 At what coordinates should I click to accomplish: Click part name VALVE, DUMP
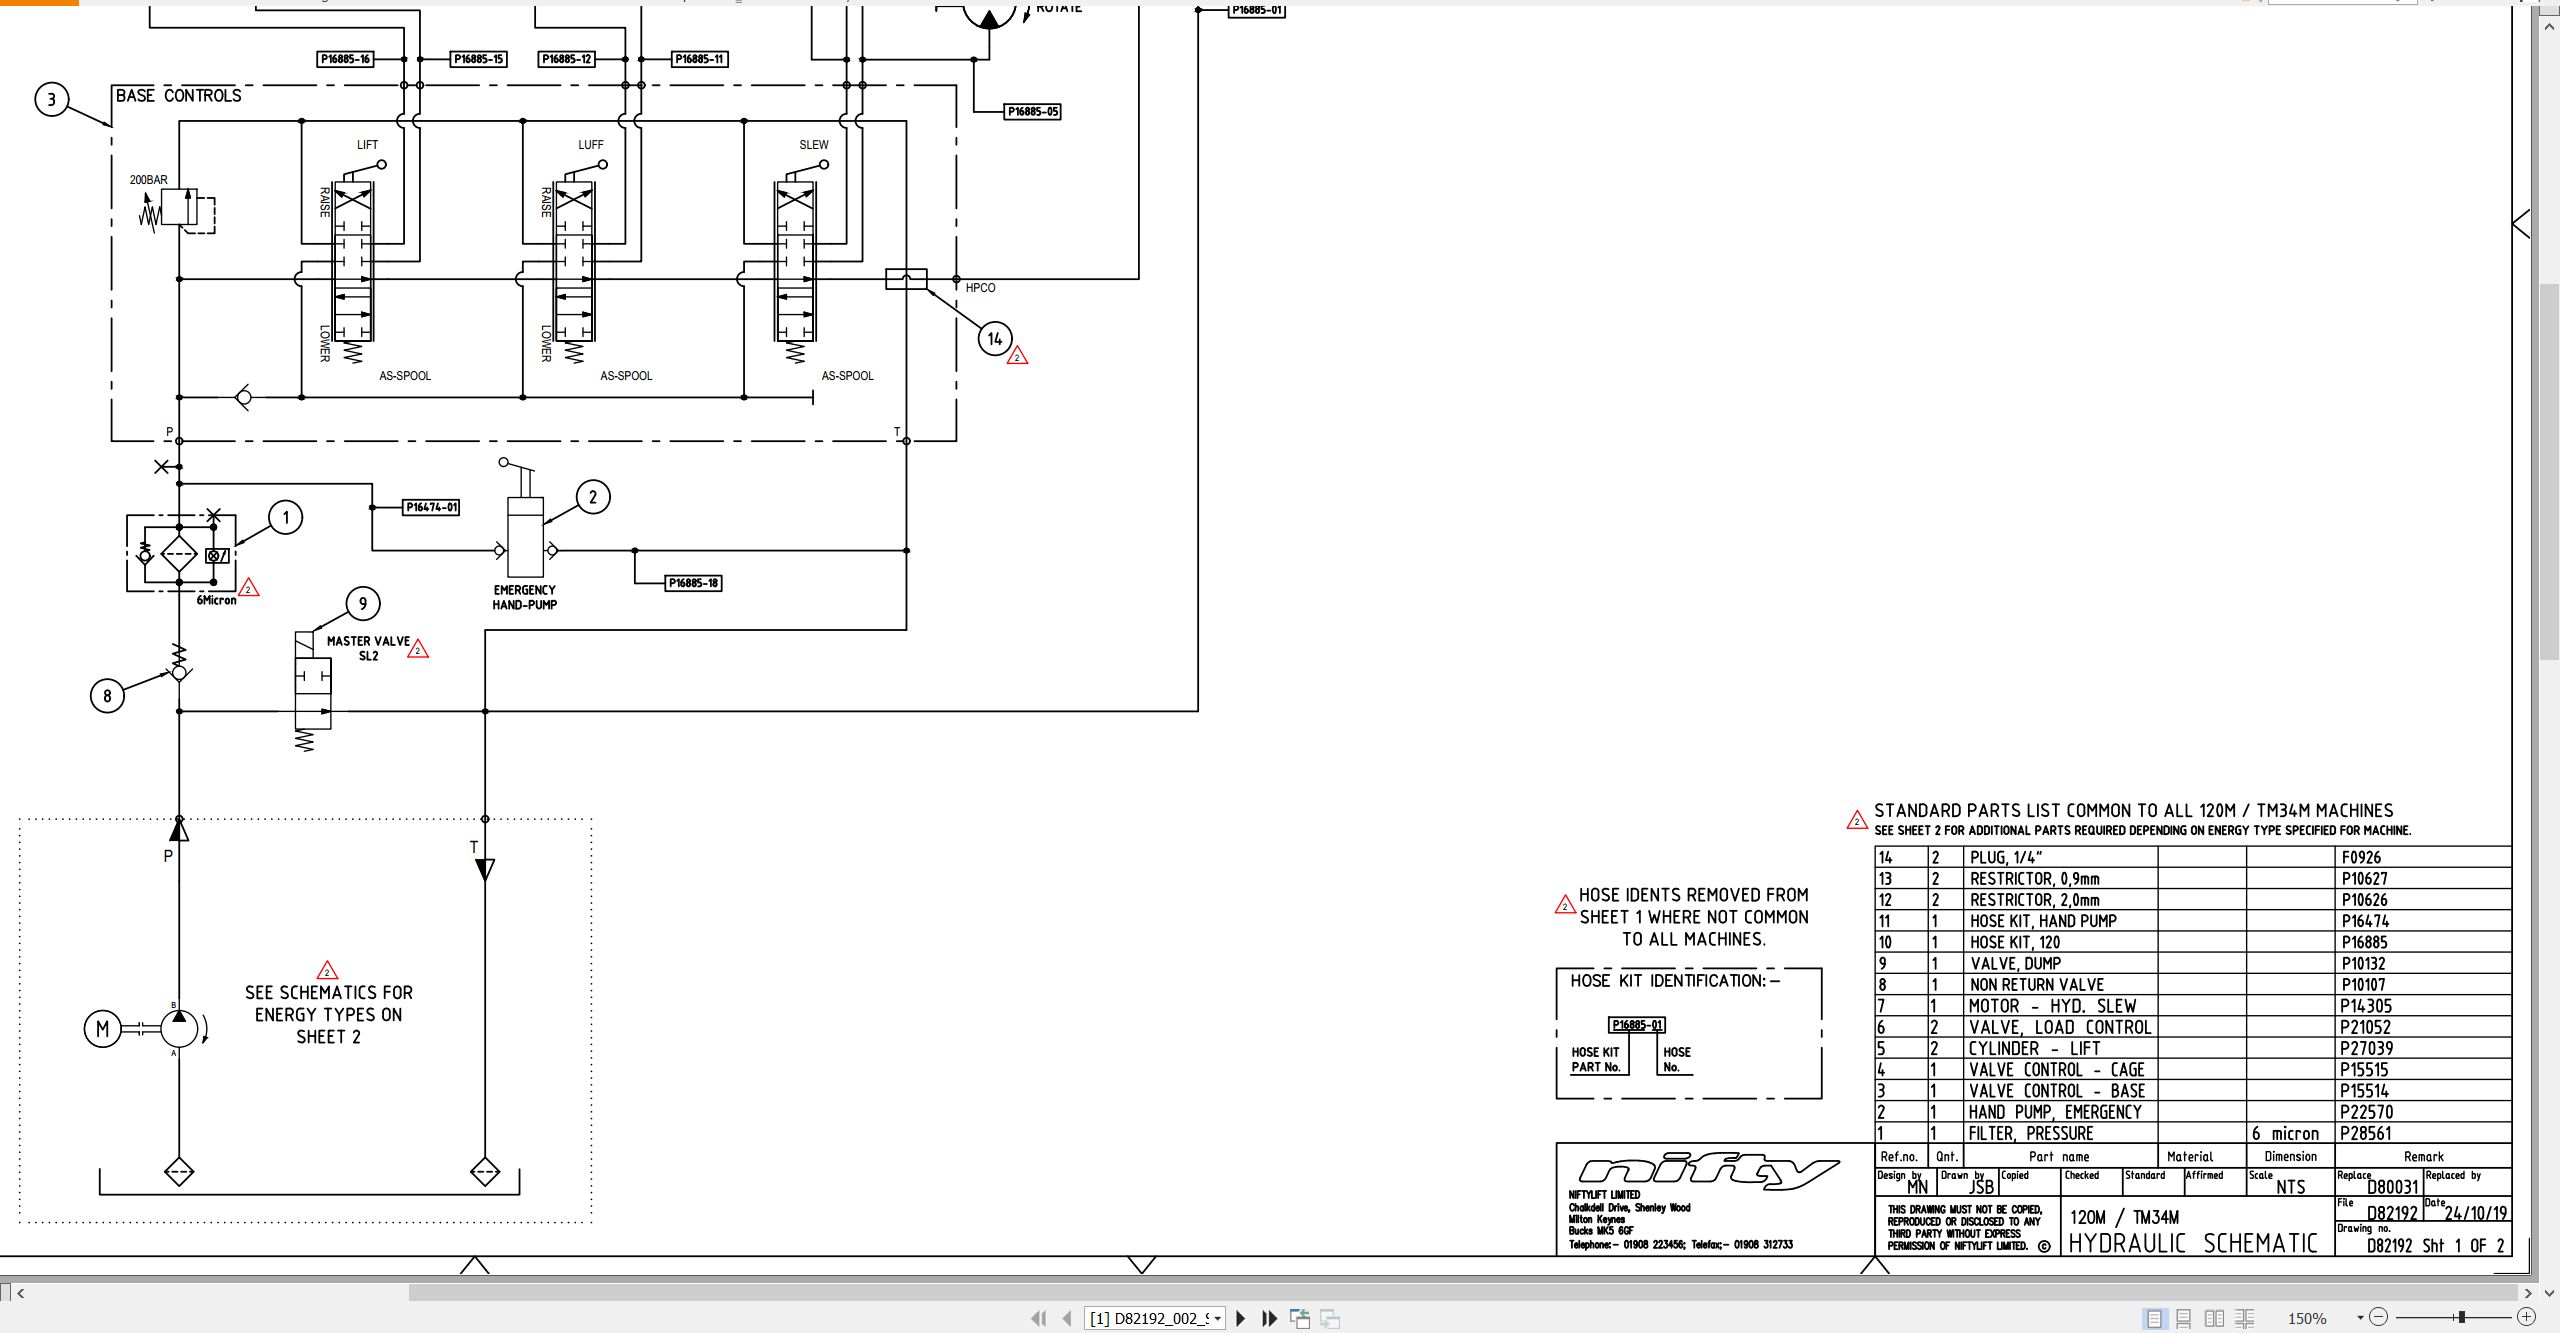coord(2015,964)
